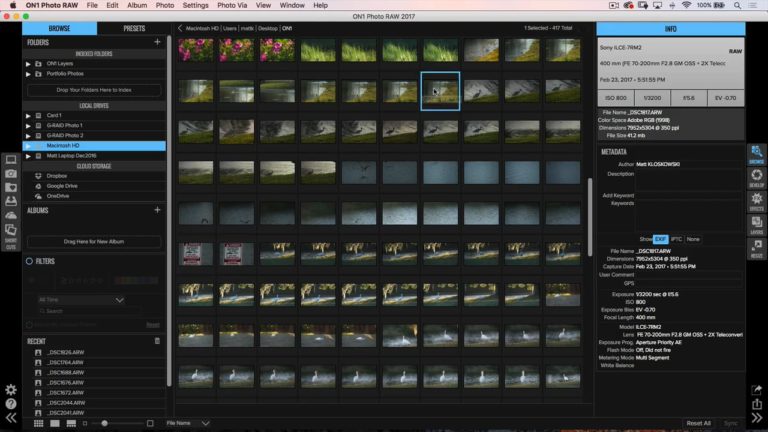Image resolution: width=768 pixels, height=432 pixels.
Task: Switch to grid view
Action: (38, 423)
